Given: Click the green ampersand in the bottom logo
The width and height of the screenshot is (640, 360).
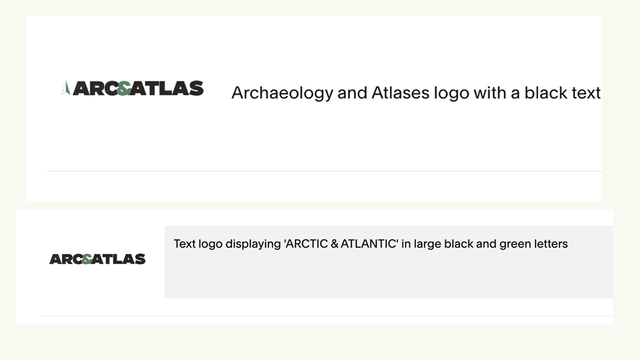Looking at the screenshot, I should [x=87, y=259].
